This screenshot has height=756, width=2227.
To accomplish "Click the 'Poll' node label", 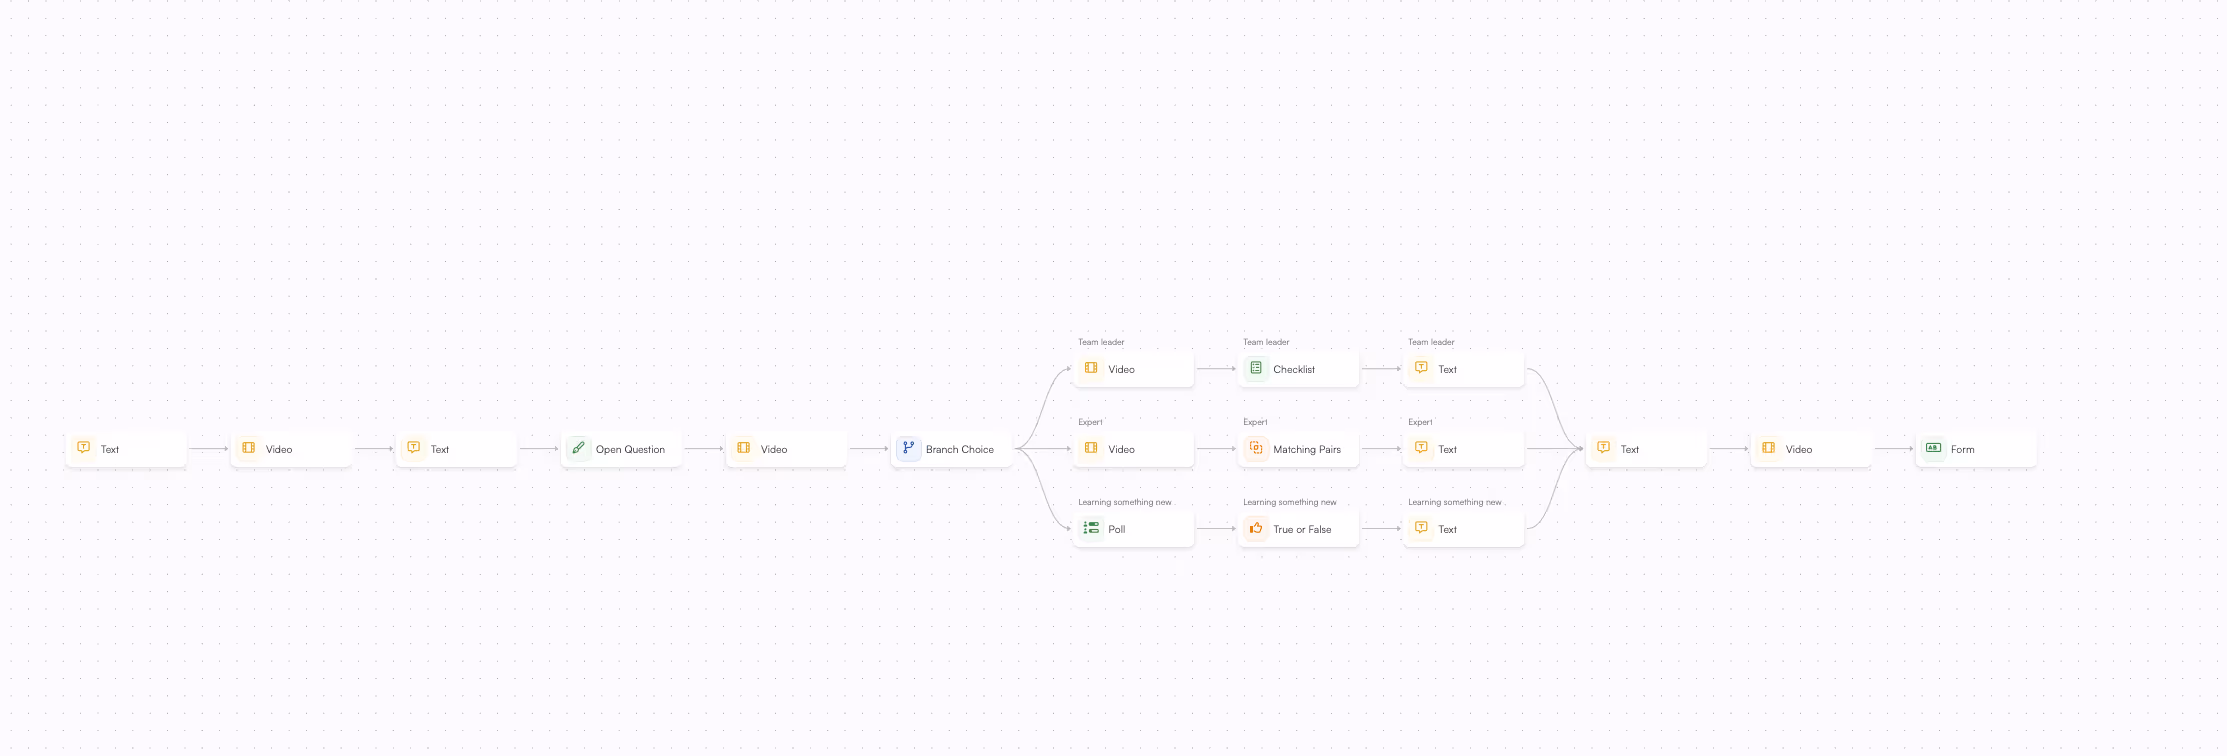I will (x=1117, y=530).
